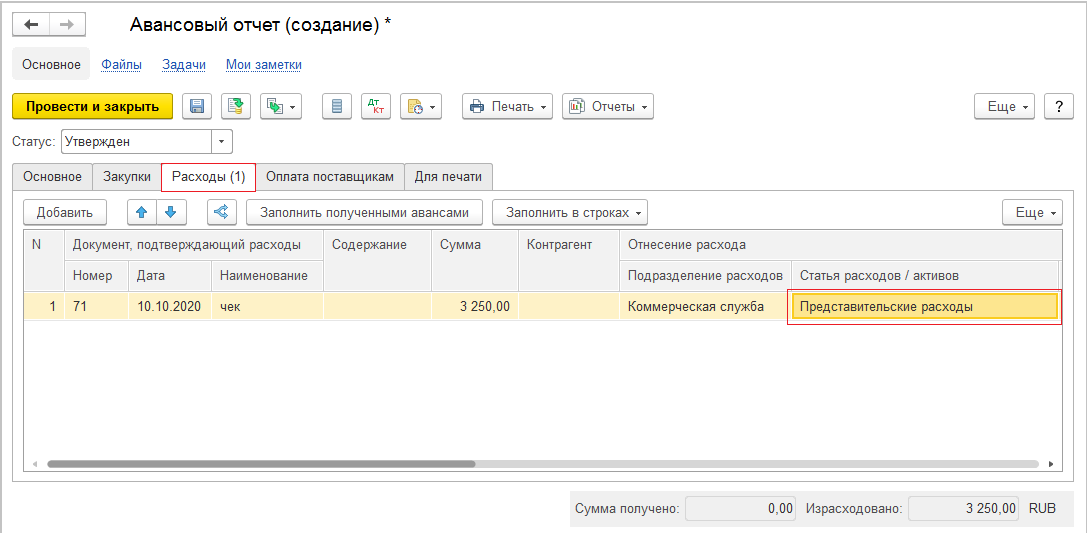The height and width of the screenshot is (533, 1088).
Task: Switch to the Закупки tab
Action: pos(127,177)
